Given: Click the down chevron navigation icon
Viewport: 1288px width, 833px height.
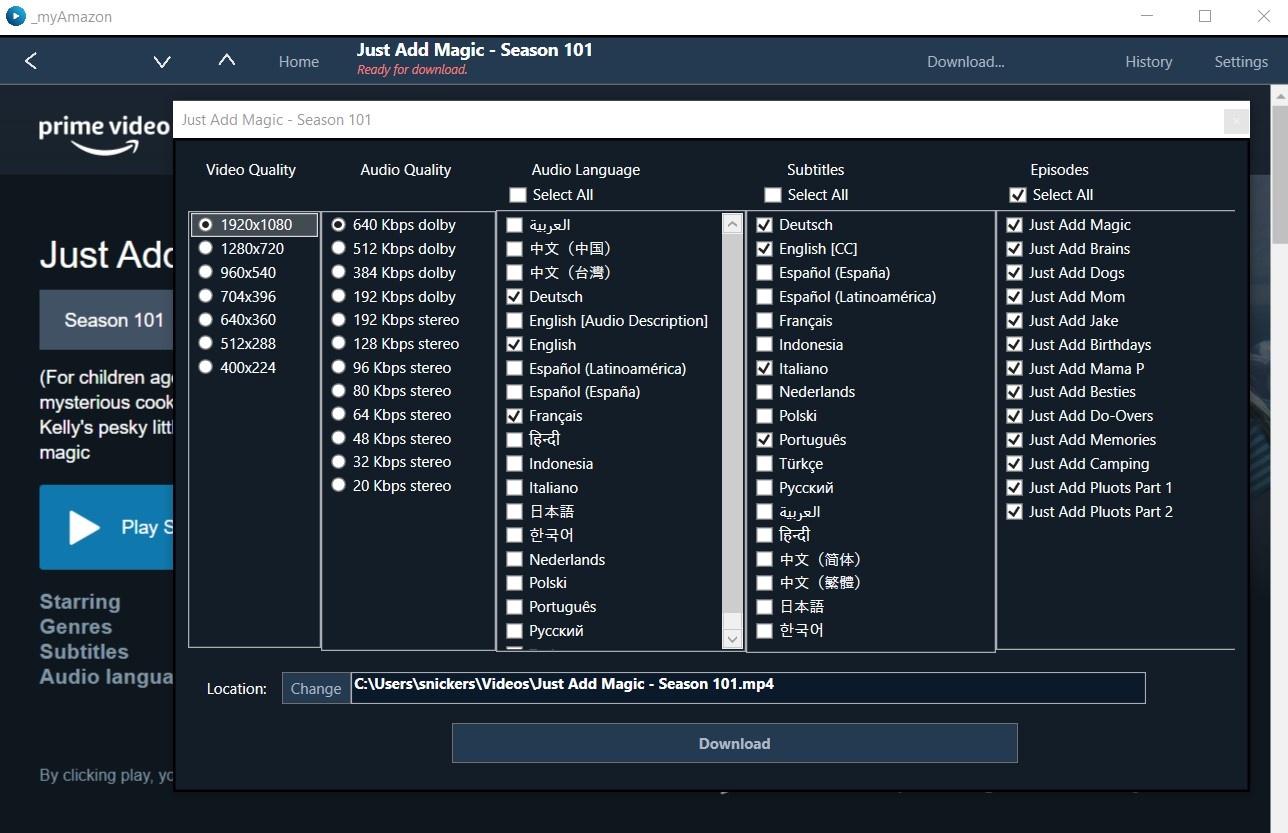Looking at the screenshot, I should 162,62.
